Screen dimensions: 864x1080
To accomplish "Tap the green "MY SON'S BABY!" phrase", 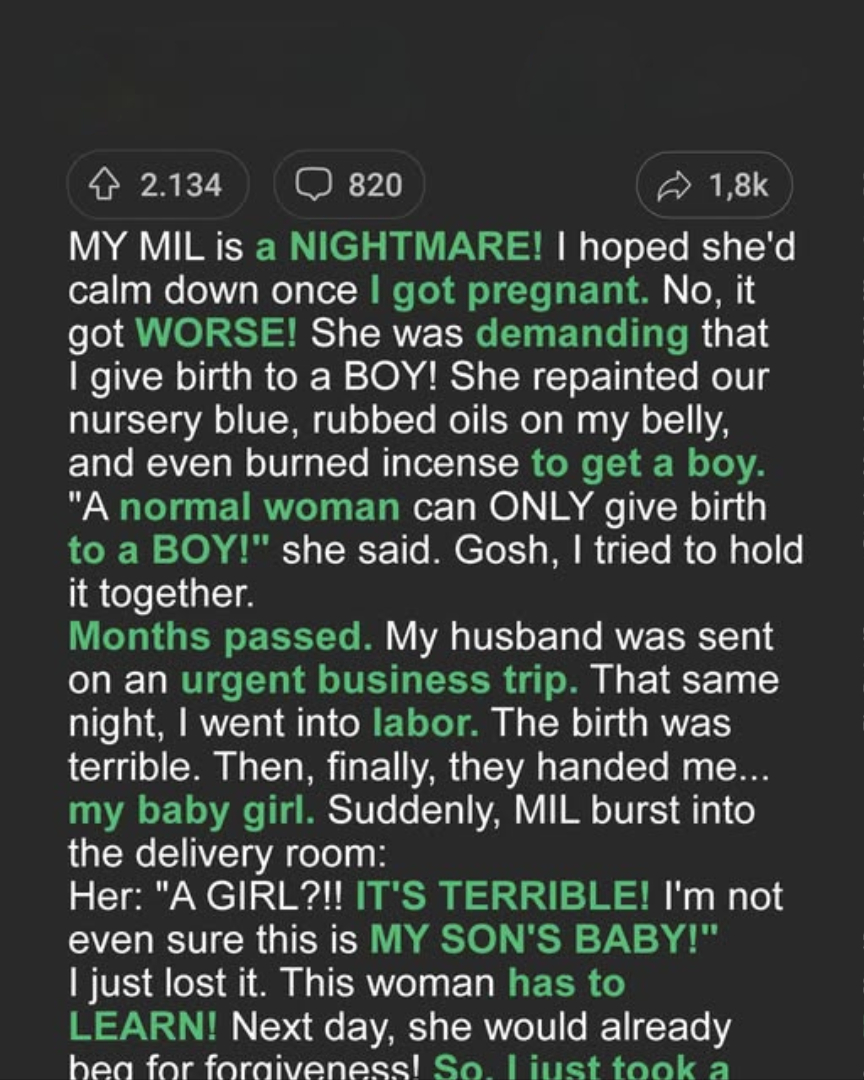I will [x=543, y=939].
